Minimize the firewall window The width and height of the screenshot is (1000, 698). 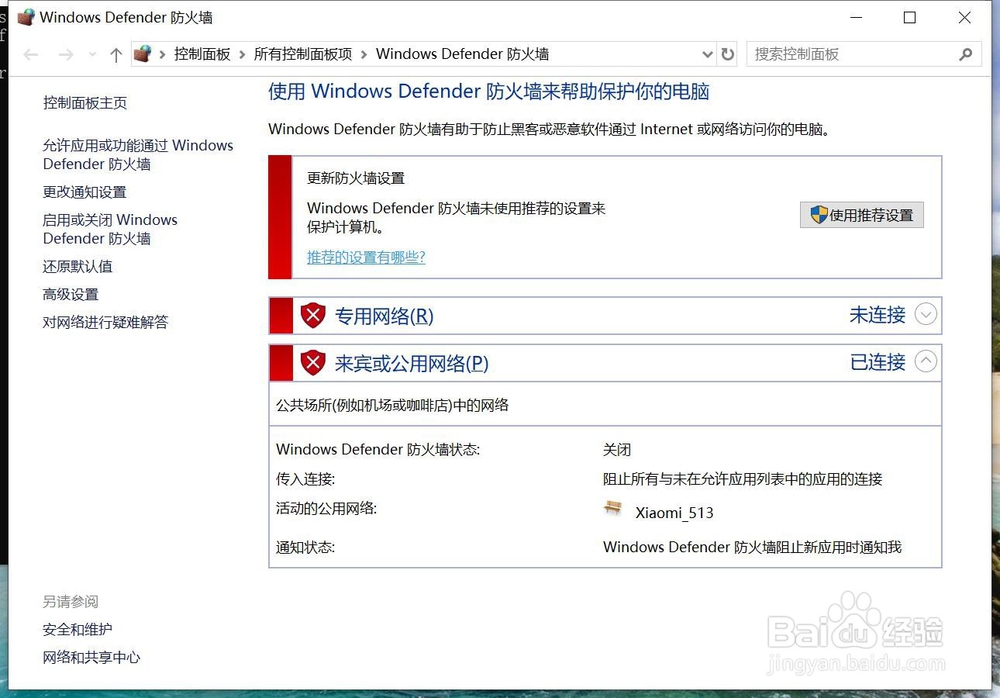856,18
